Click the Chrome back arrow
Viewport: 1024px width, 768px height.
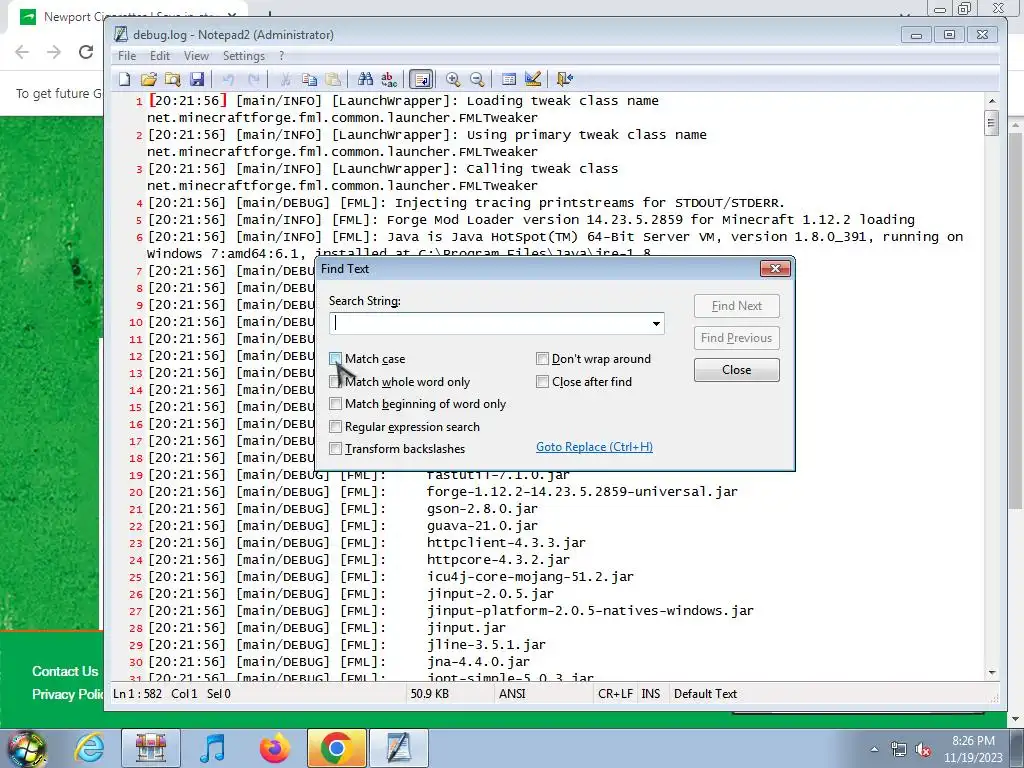[22, 52]
